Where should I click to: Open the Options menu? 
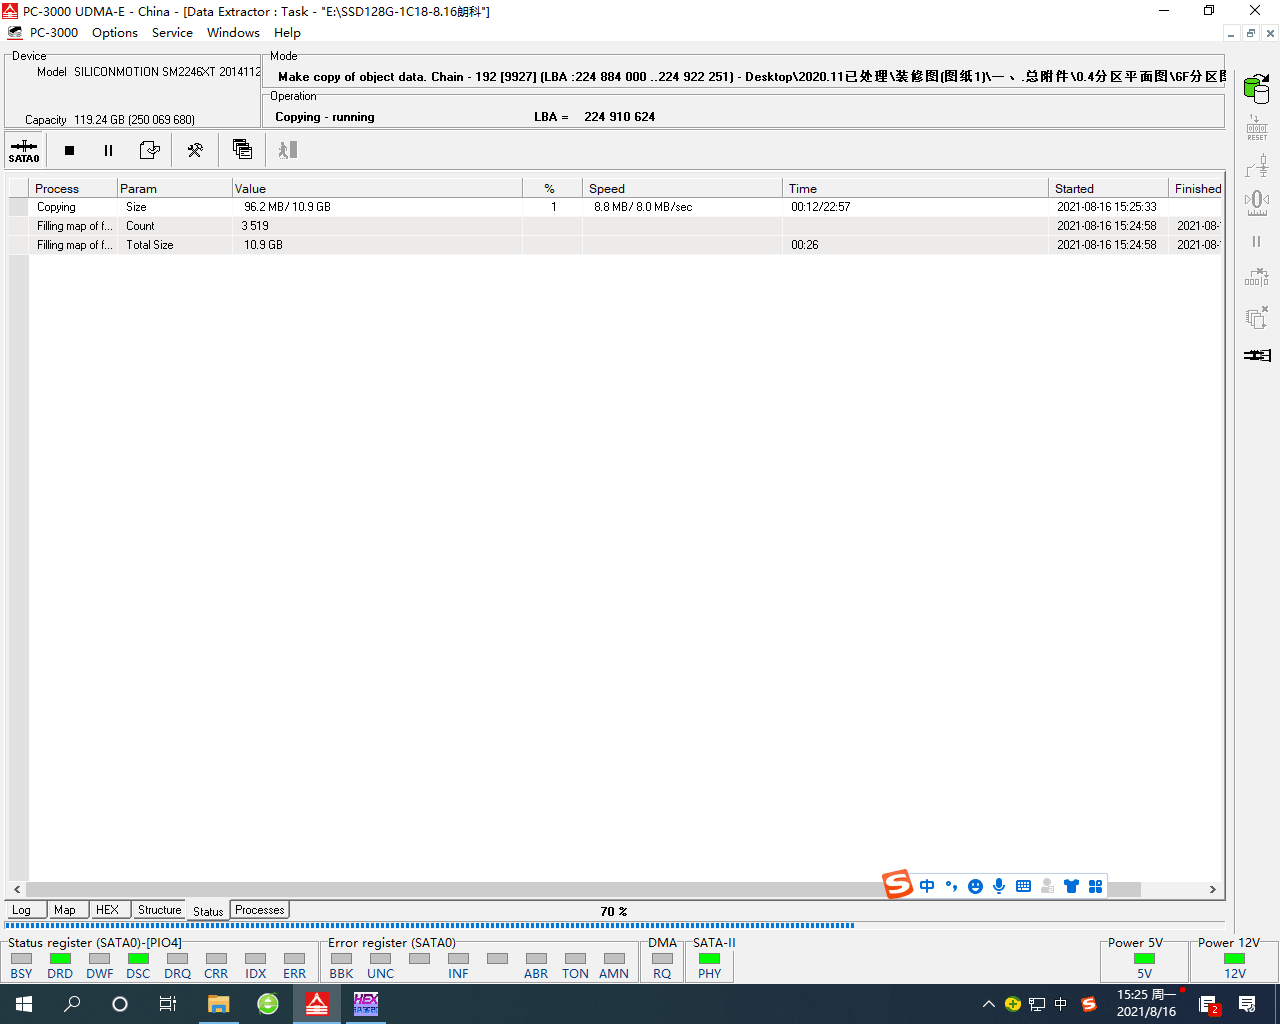(115, 33)
